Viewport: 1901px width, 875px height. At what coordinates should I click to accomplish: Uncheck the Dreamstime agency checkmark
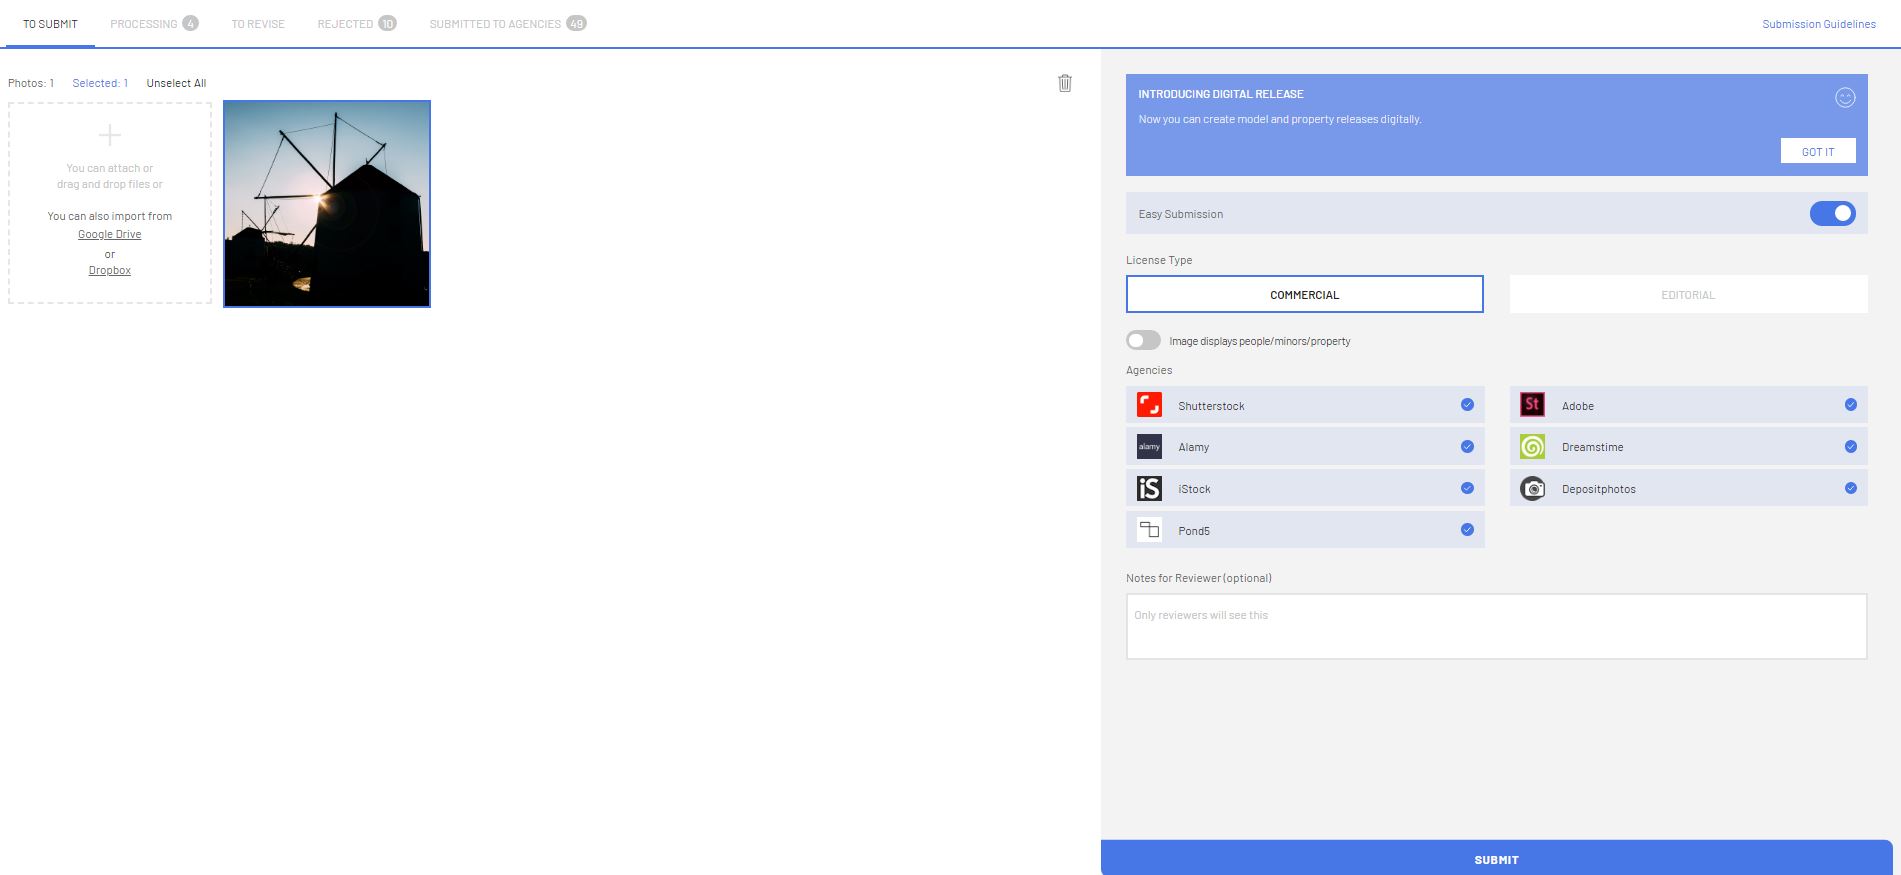pyautogui.click(x=1850, y=447)
